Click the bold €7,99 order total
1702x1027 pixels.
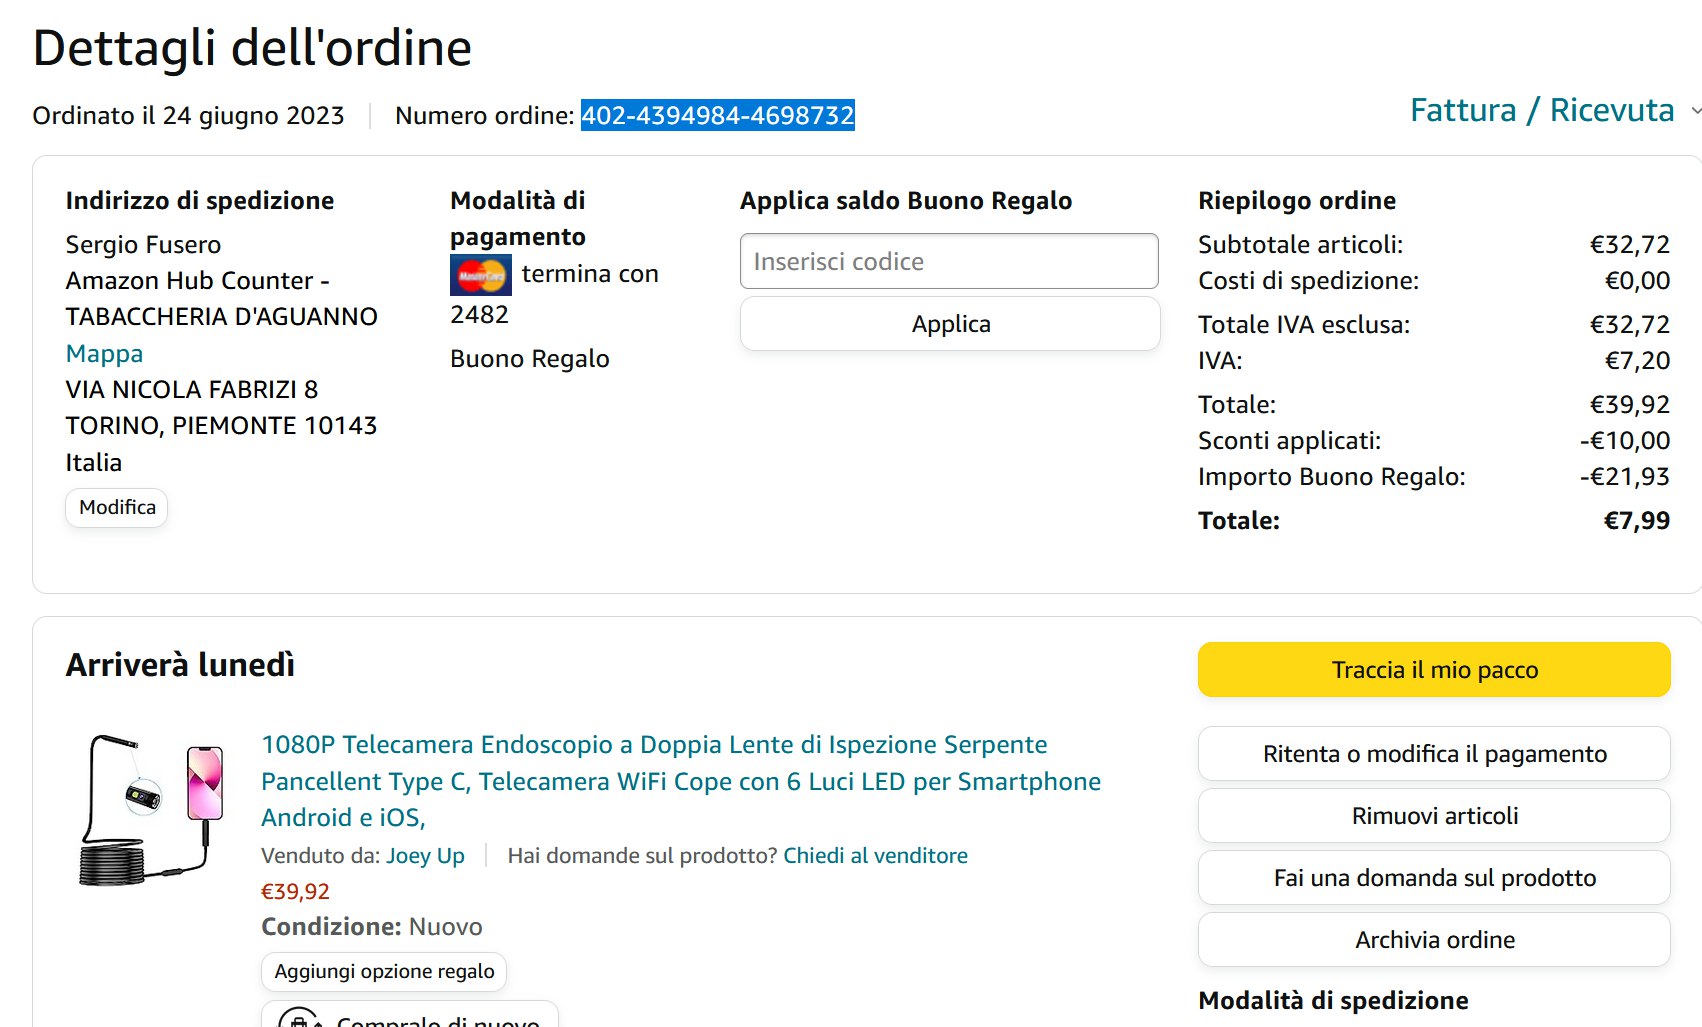tap(1636, 521)
